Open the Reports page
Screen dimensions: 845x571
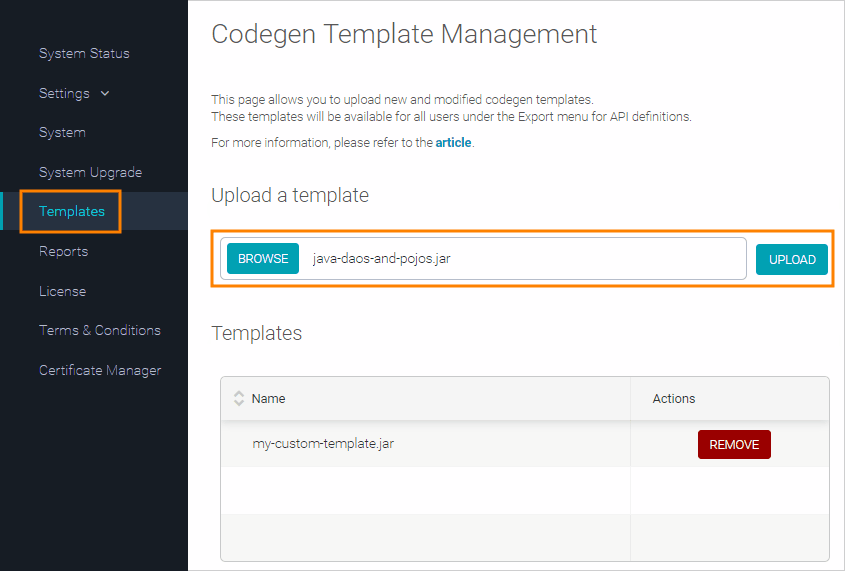tap(63, 251)
